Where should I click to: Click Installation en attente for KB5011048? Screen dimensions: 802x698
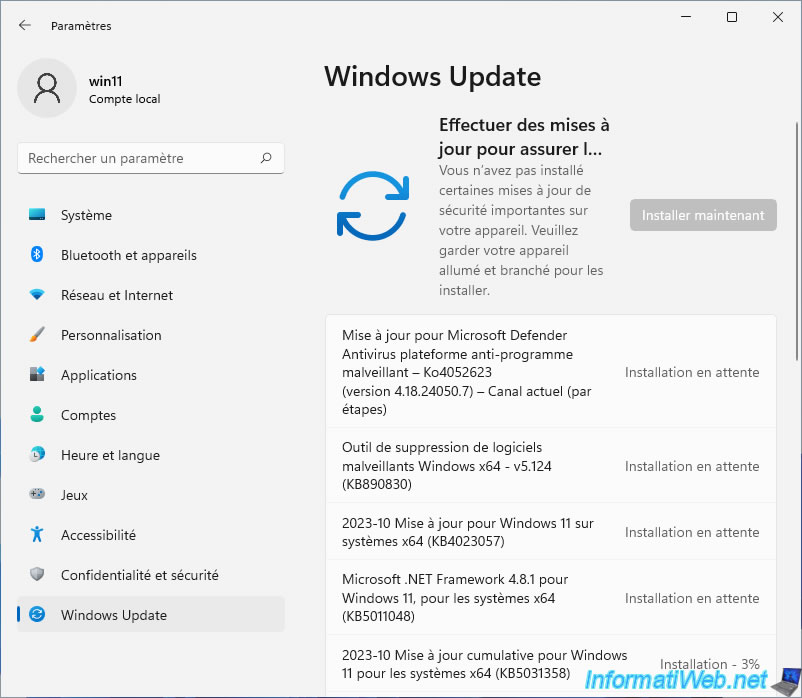(692, 598)
